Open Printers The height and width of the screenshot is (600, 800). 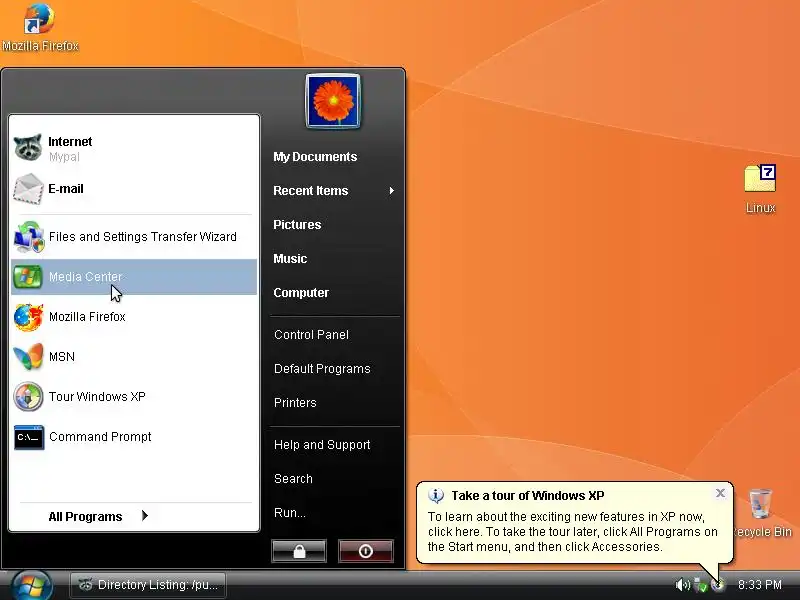tap(295, 403)
